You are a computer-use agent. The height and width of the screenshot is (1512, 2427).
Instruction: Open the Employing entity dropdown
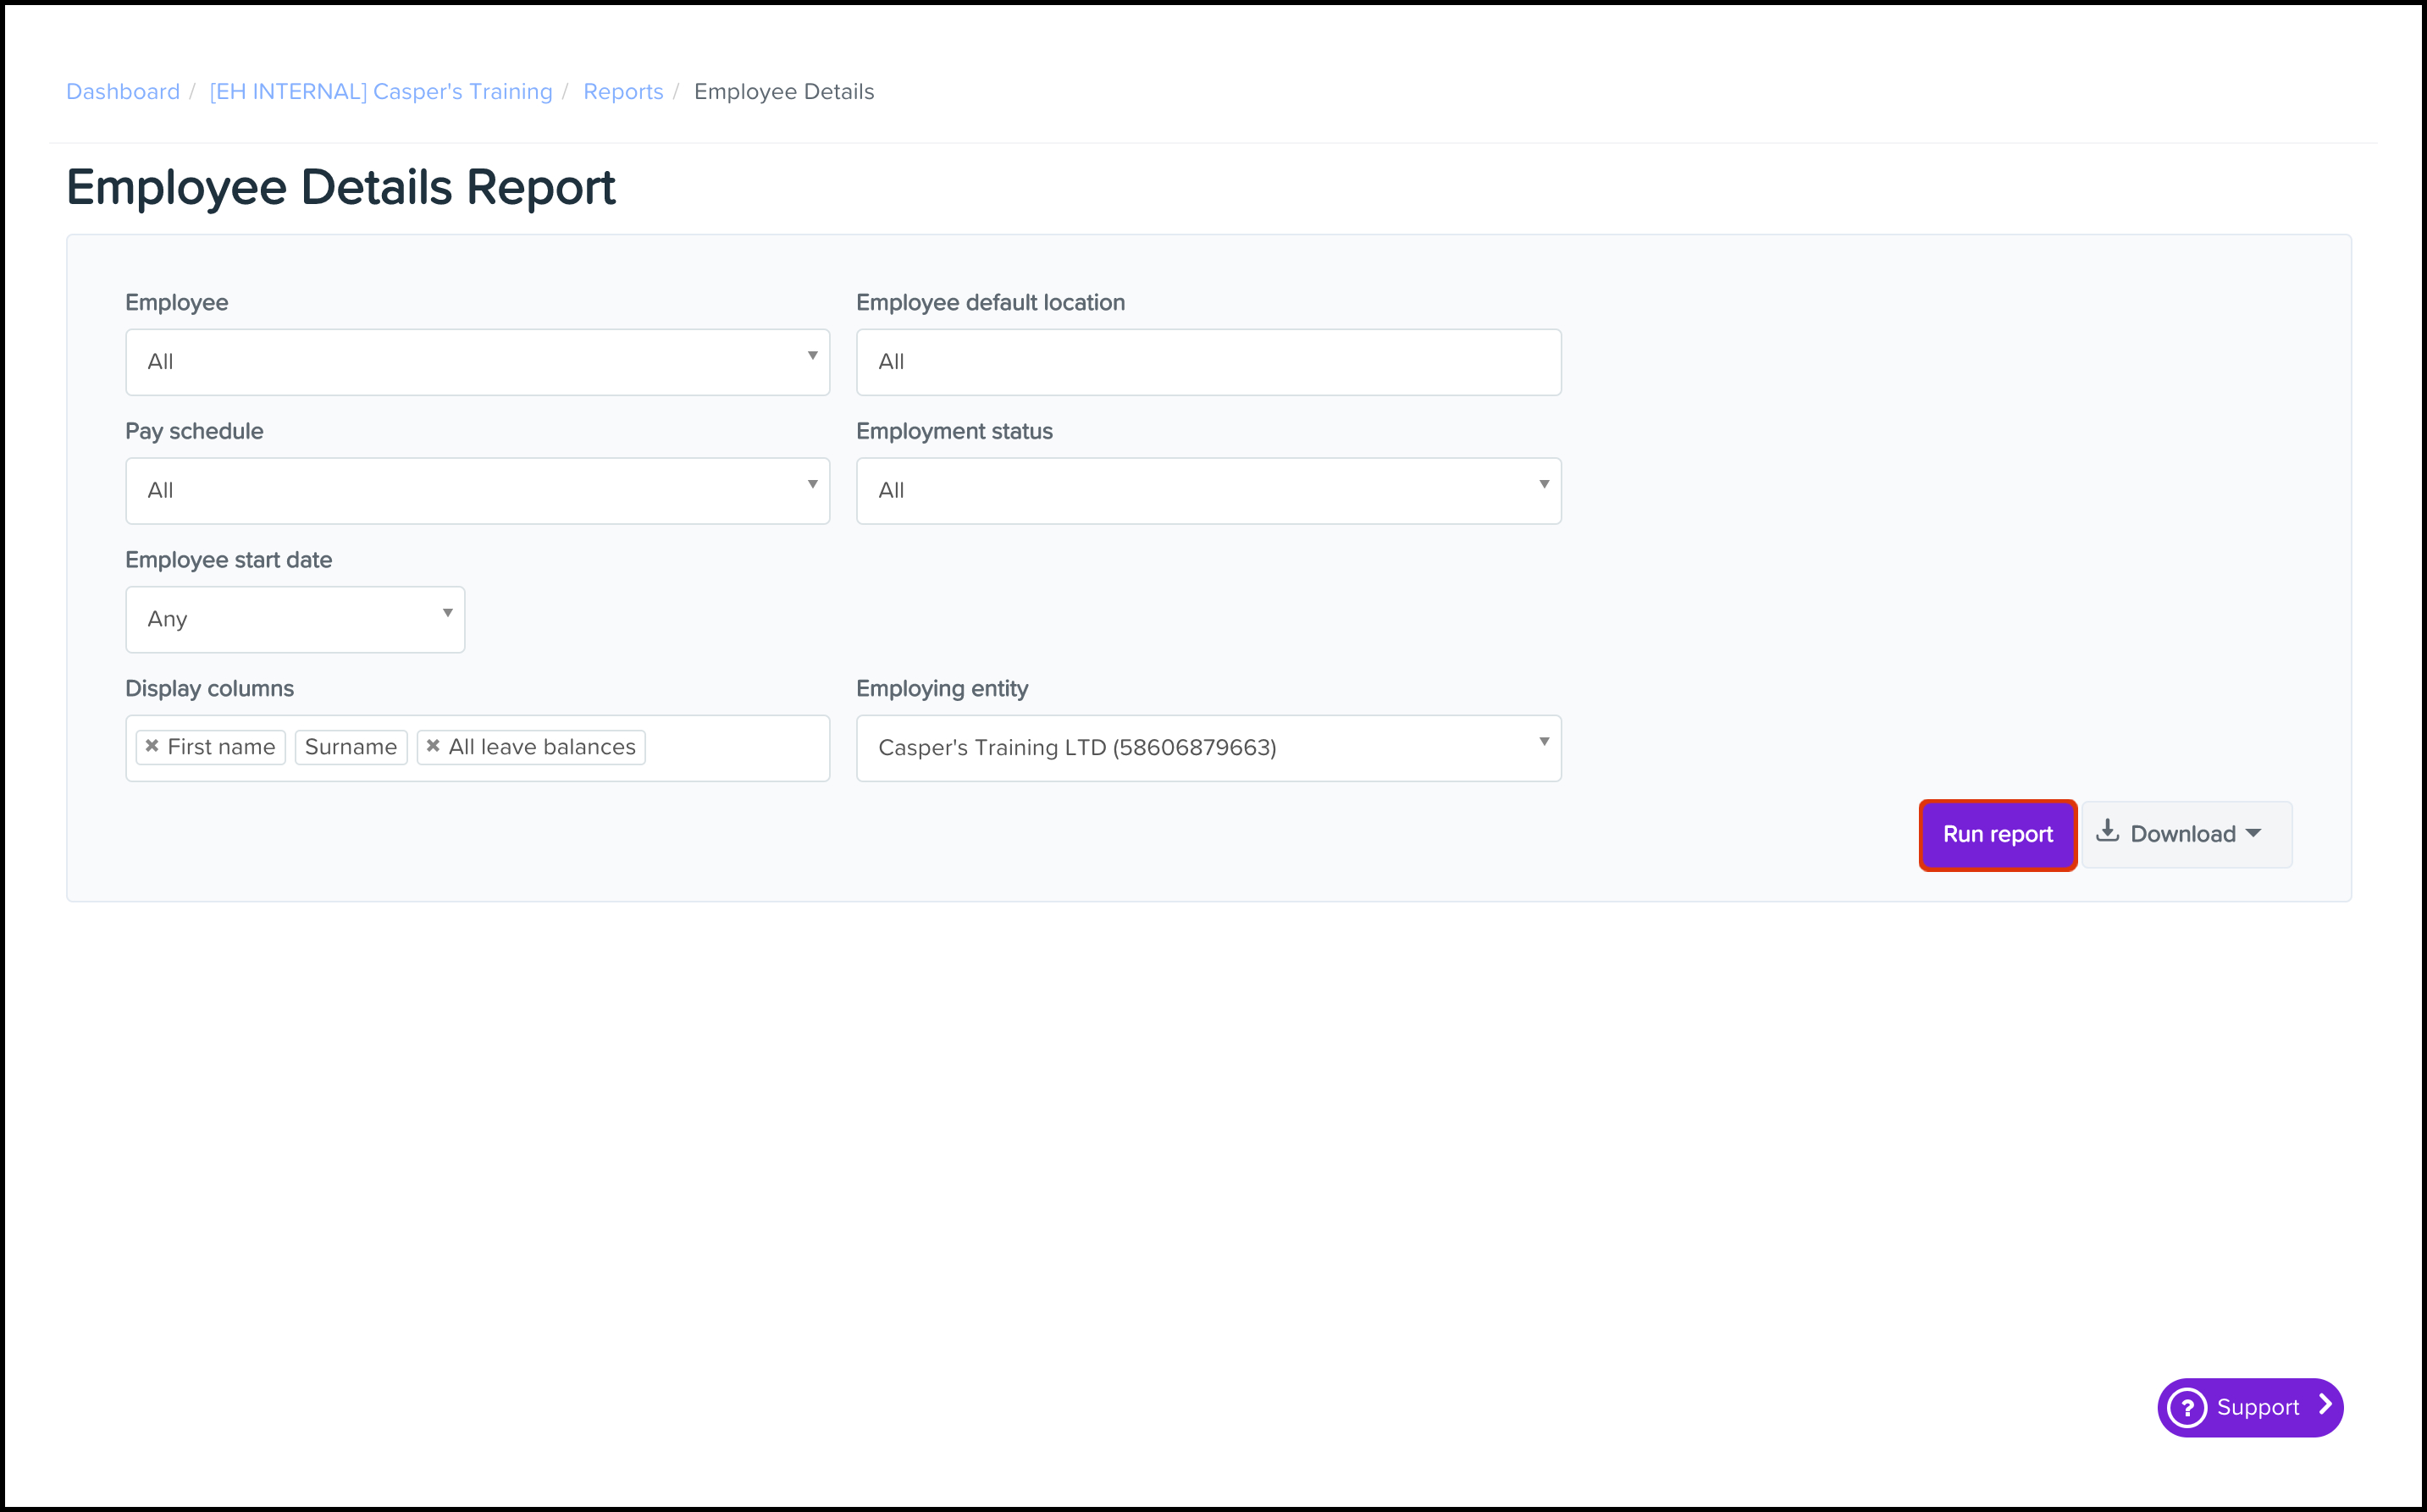[x=1208, y=748]
